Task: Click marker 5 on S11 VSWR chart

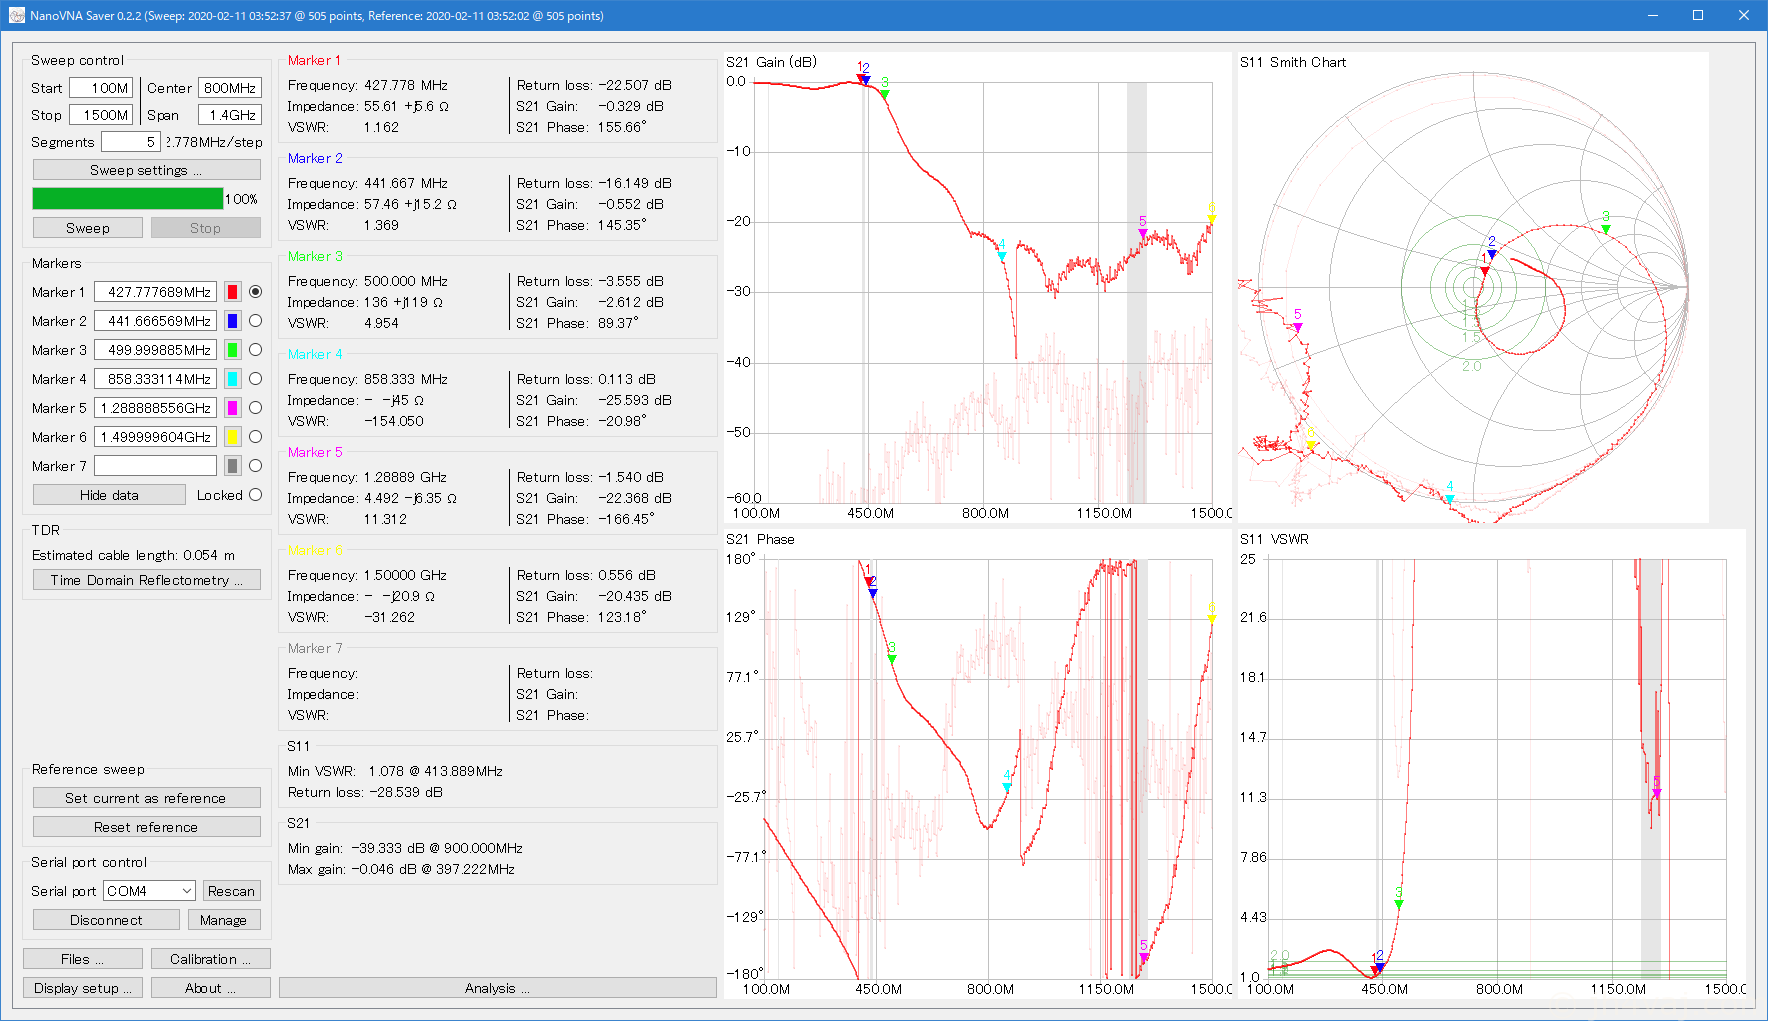Action: [x=1656, y=794]
